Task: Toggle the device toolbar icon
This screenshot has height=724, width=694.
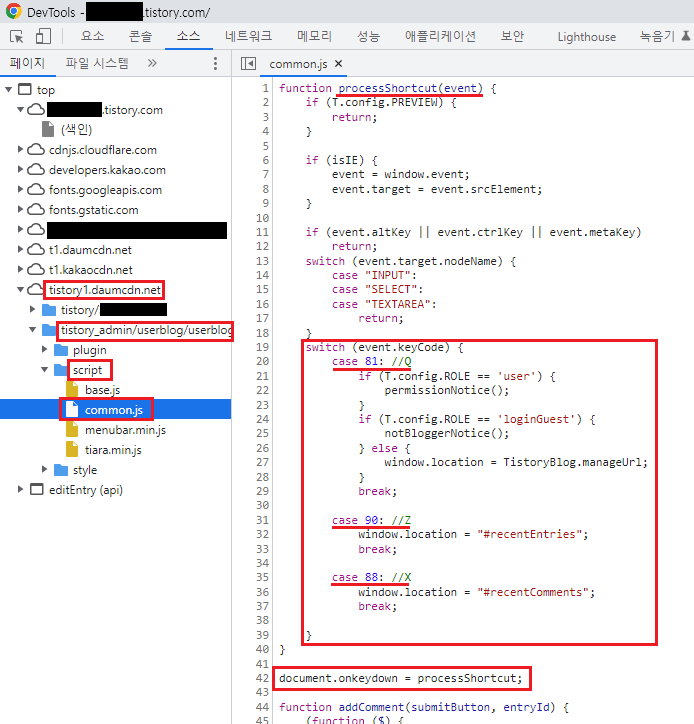Action: pos(43,36)
